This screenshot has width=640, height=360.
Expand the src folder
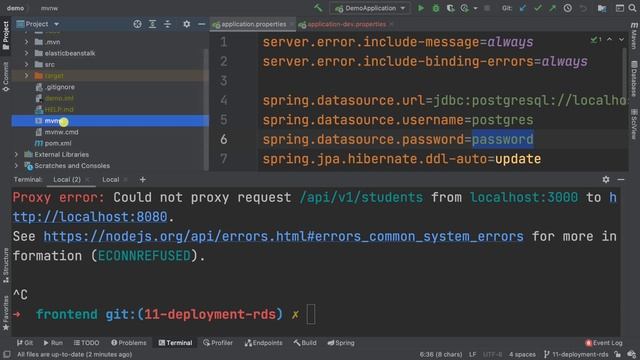click(27, 64)
